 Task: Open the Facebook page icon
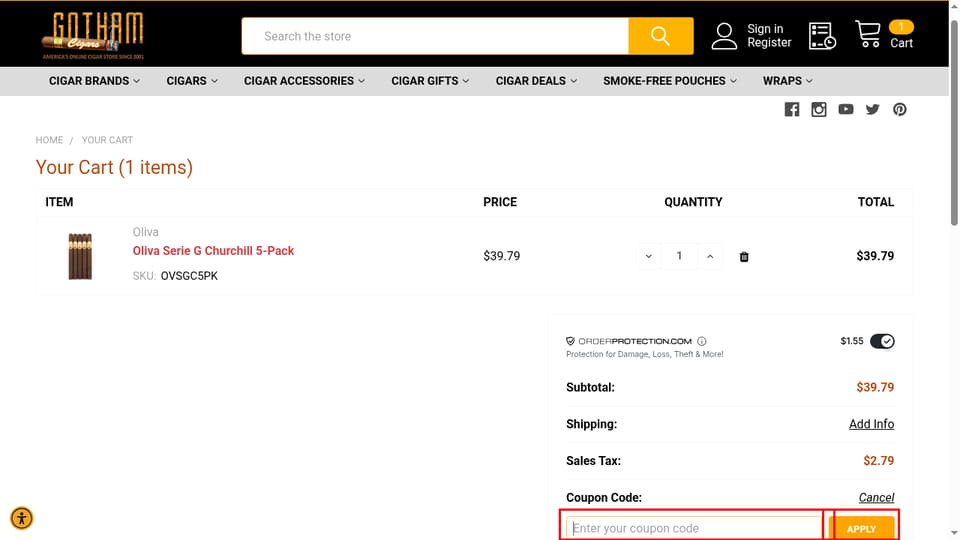click(792, 110)
